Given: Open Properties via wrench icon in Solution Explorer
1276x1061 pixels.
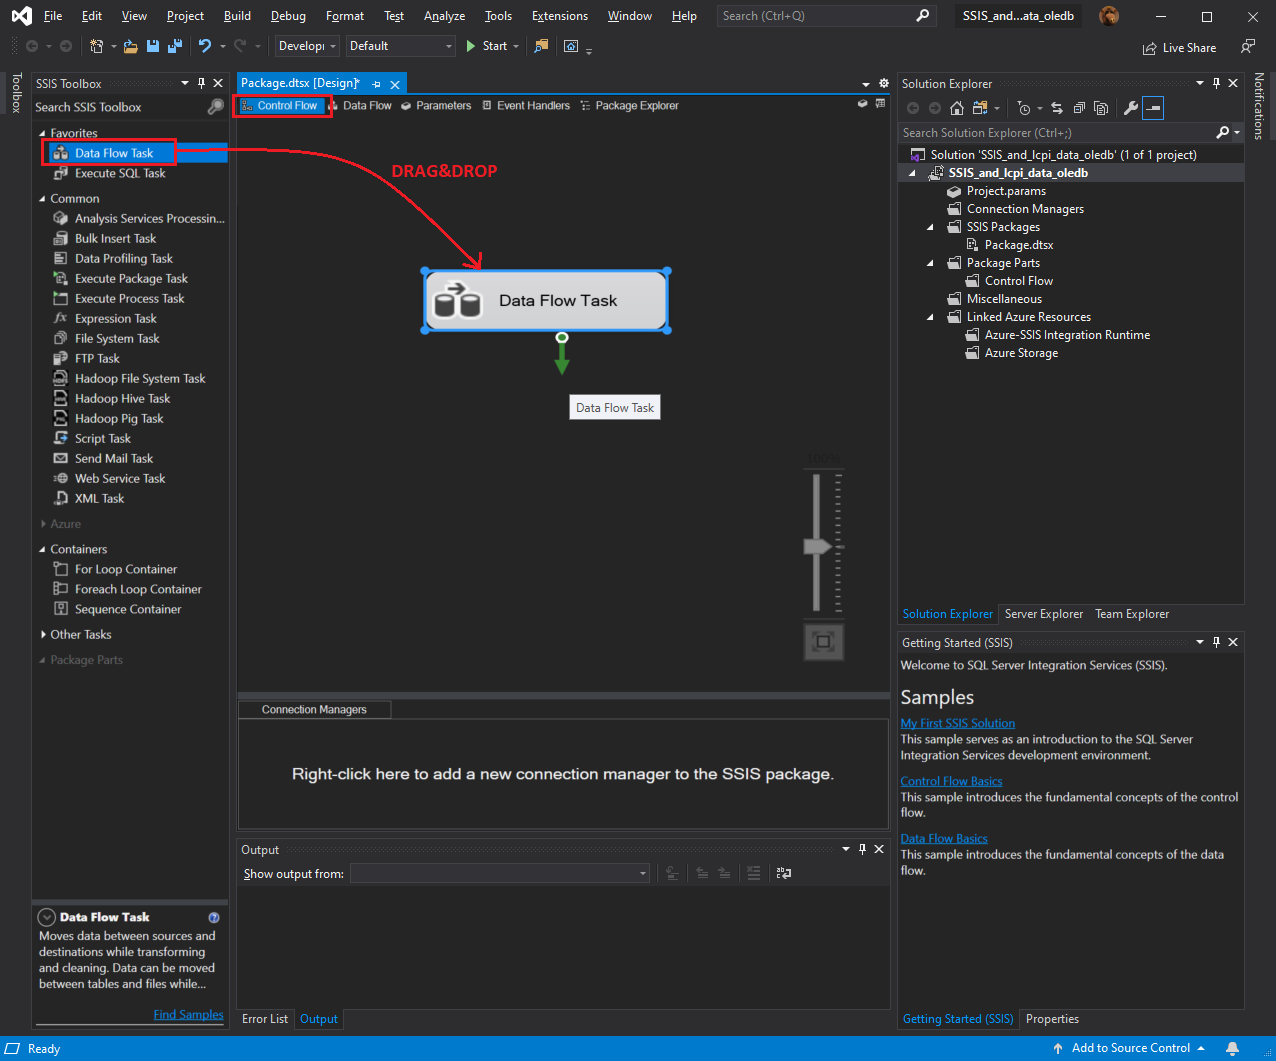Looking at the screenshot, I should [x=1131, y=108].
